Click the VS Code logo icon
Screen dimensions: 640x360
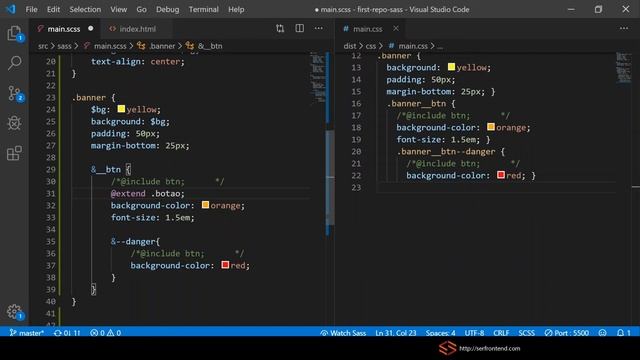(x=11, y=9)
